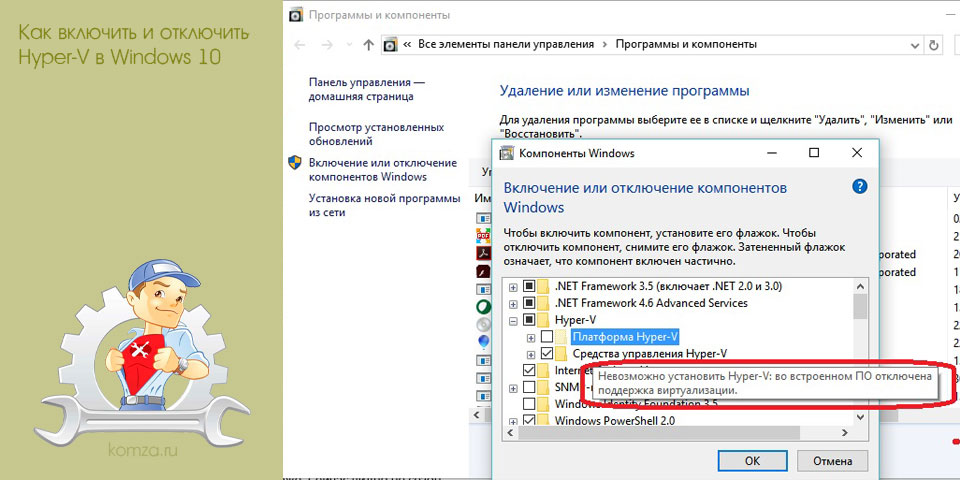Uncheck the Windows PowerShell 2.0 checkbox
This screenshot has height=480, width=960.
coord(528,421)
